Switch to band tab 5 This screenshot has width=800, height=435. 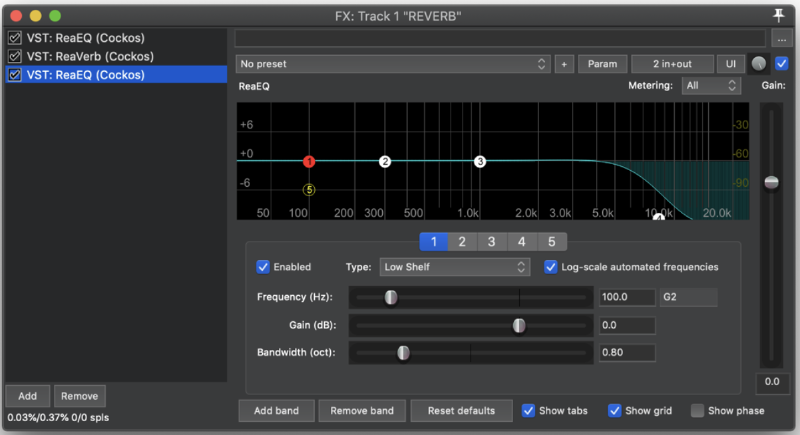coord(552,242)
